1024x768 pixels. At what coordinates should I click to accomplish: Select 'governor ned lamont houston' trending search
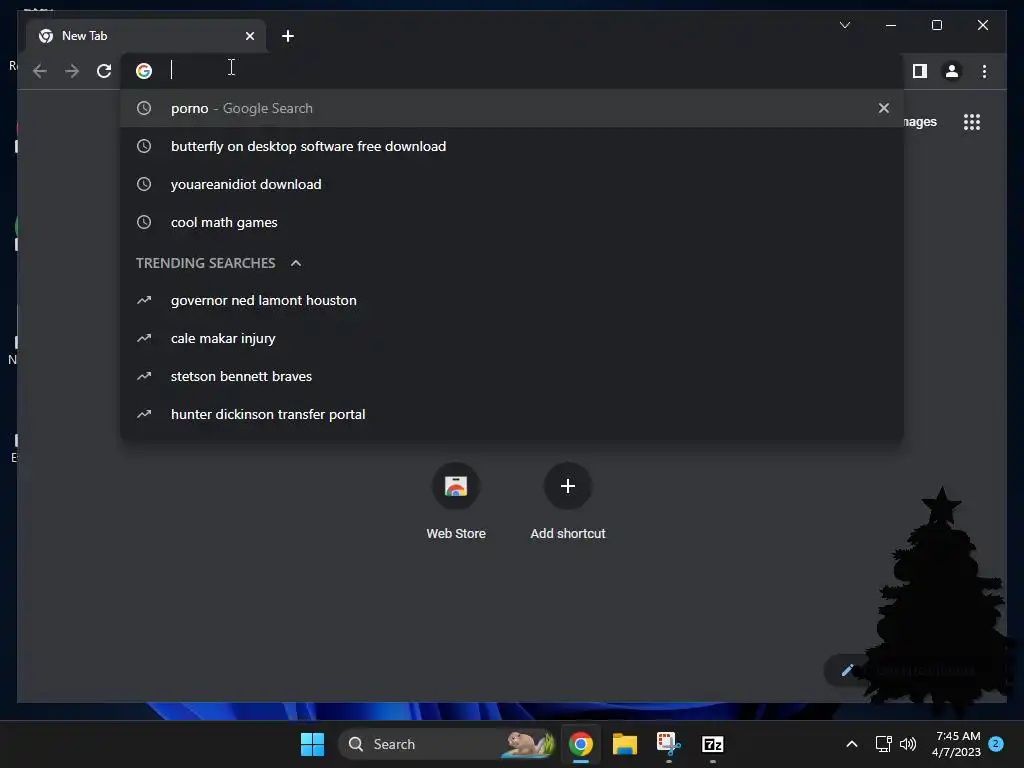point(512,300)
